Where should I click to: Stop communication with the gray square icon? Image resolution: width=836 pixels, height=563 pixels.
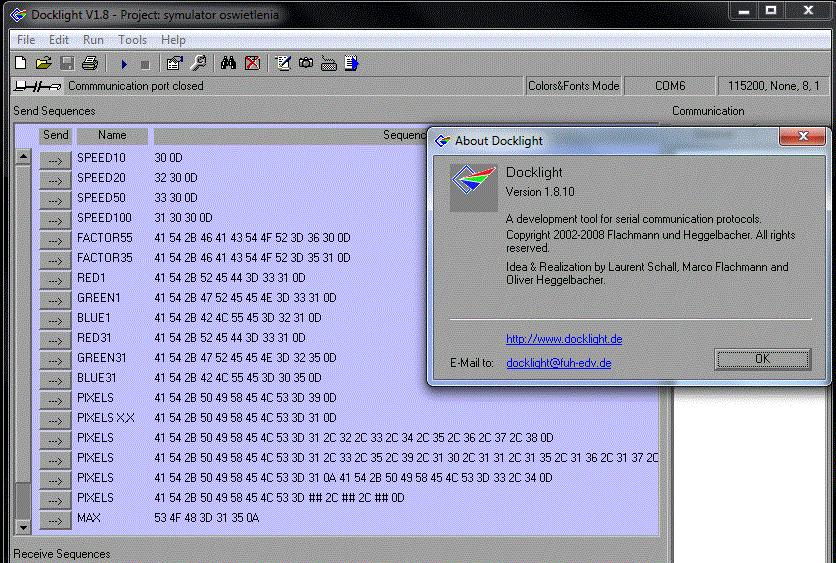(x=144, y=65)
